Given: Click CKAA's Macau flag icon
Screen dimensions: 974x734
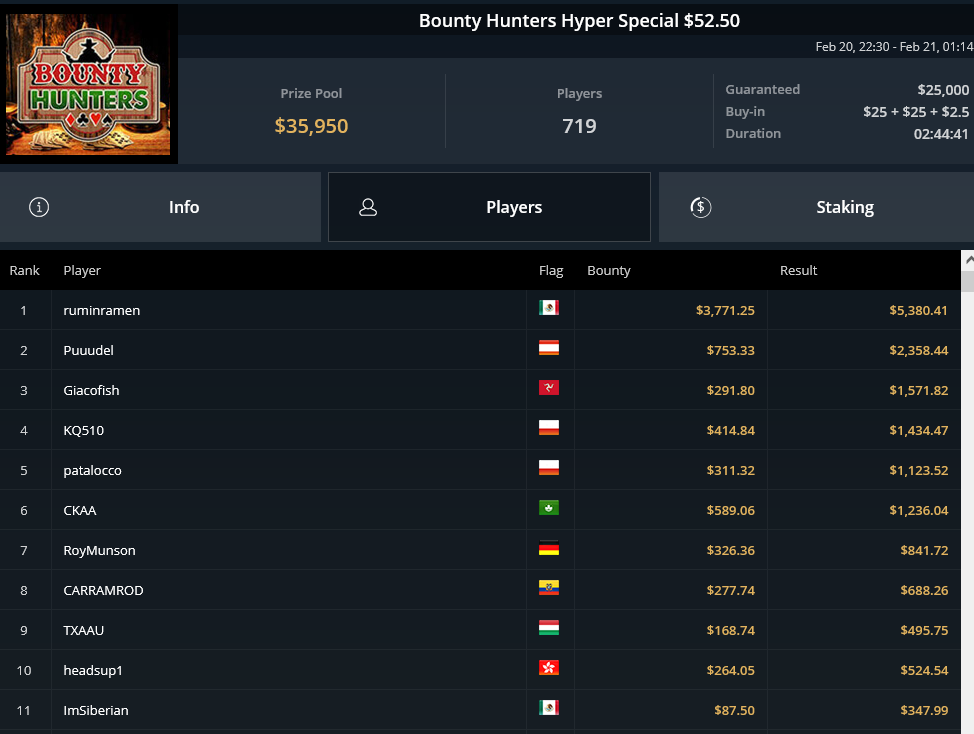Looking at the screenshot, I should pos(548,507).
